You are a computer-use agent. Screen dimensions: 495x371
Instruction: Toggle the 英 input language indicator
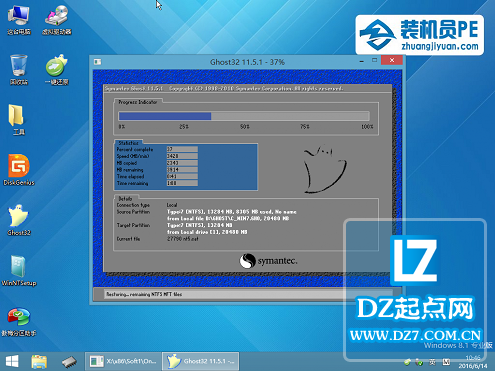[x=432, y=362]
